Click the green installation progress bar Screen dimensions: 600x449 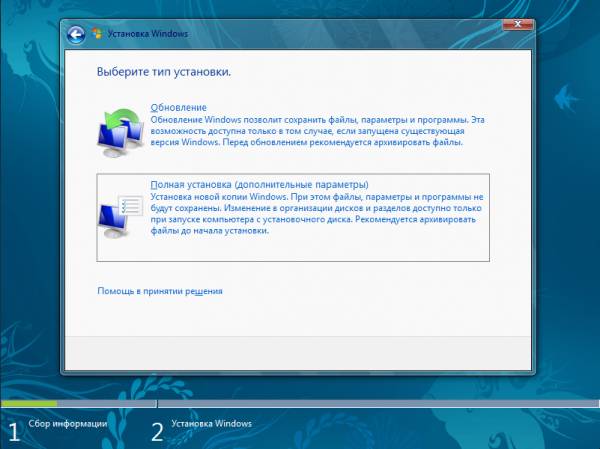(x=29, y=403)
